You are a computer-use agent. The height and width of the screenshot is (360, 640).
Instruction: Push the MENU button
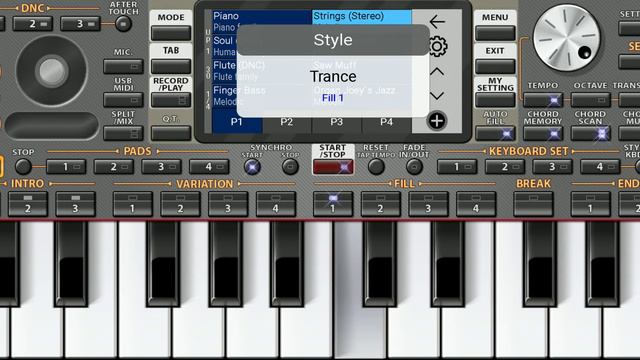tap(495, 33)
